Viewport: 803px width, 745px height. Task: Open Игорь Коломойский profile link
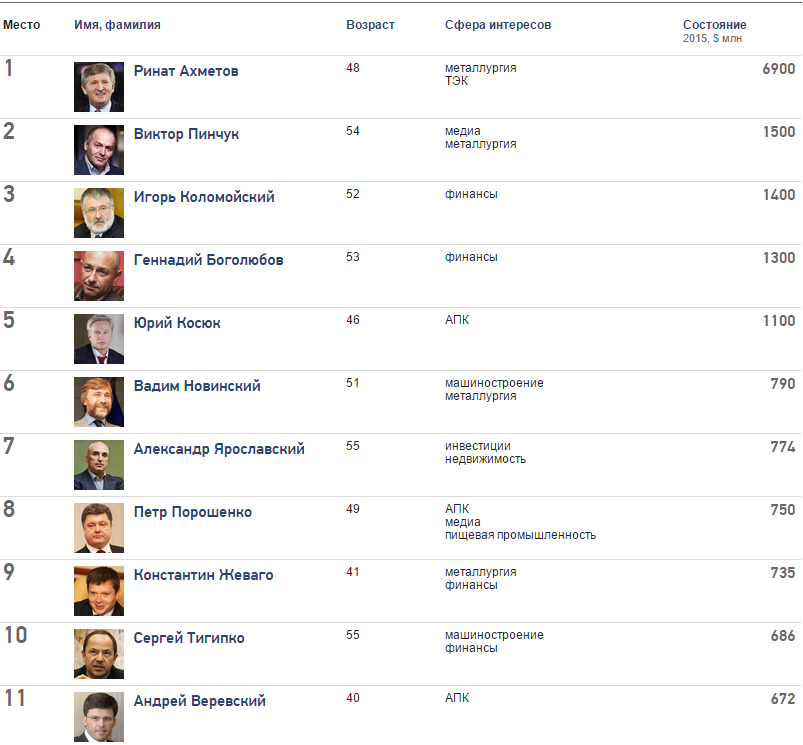click(204, 198)
